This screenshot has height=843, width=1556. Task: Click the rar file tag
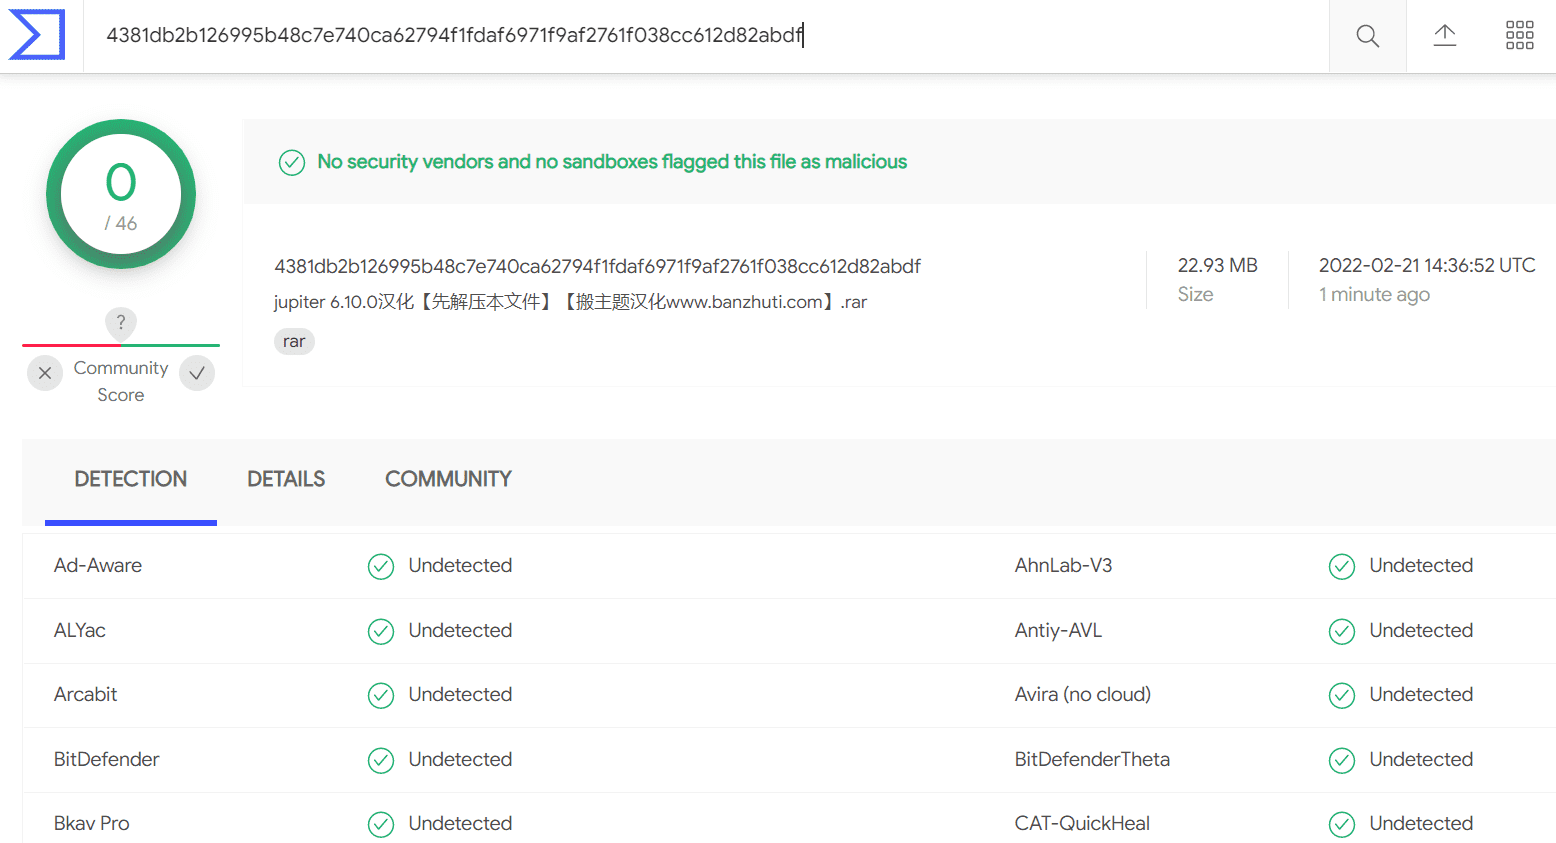[x=294, y=341]
